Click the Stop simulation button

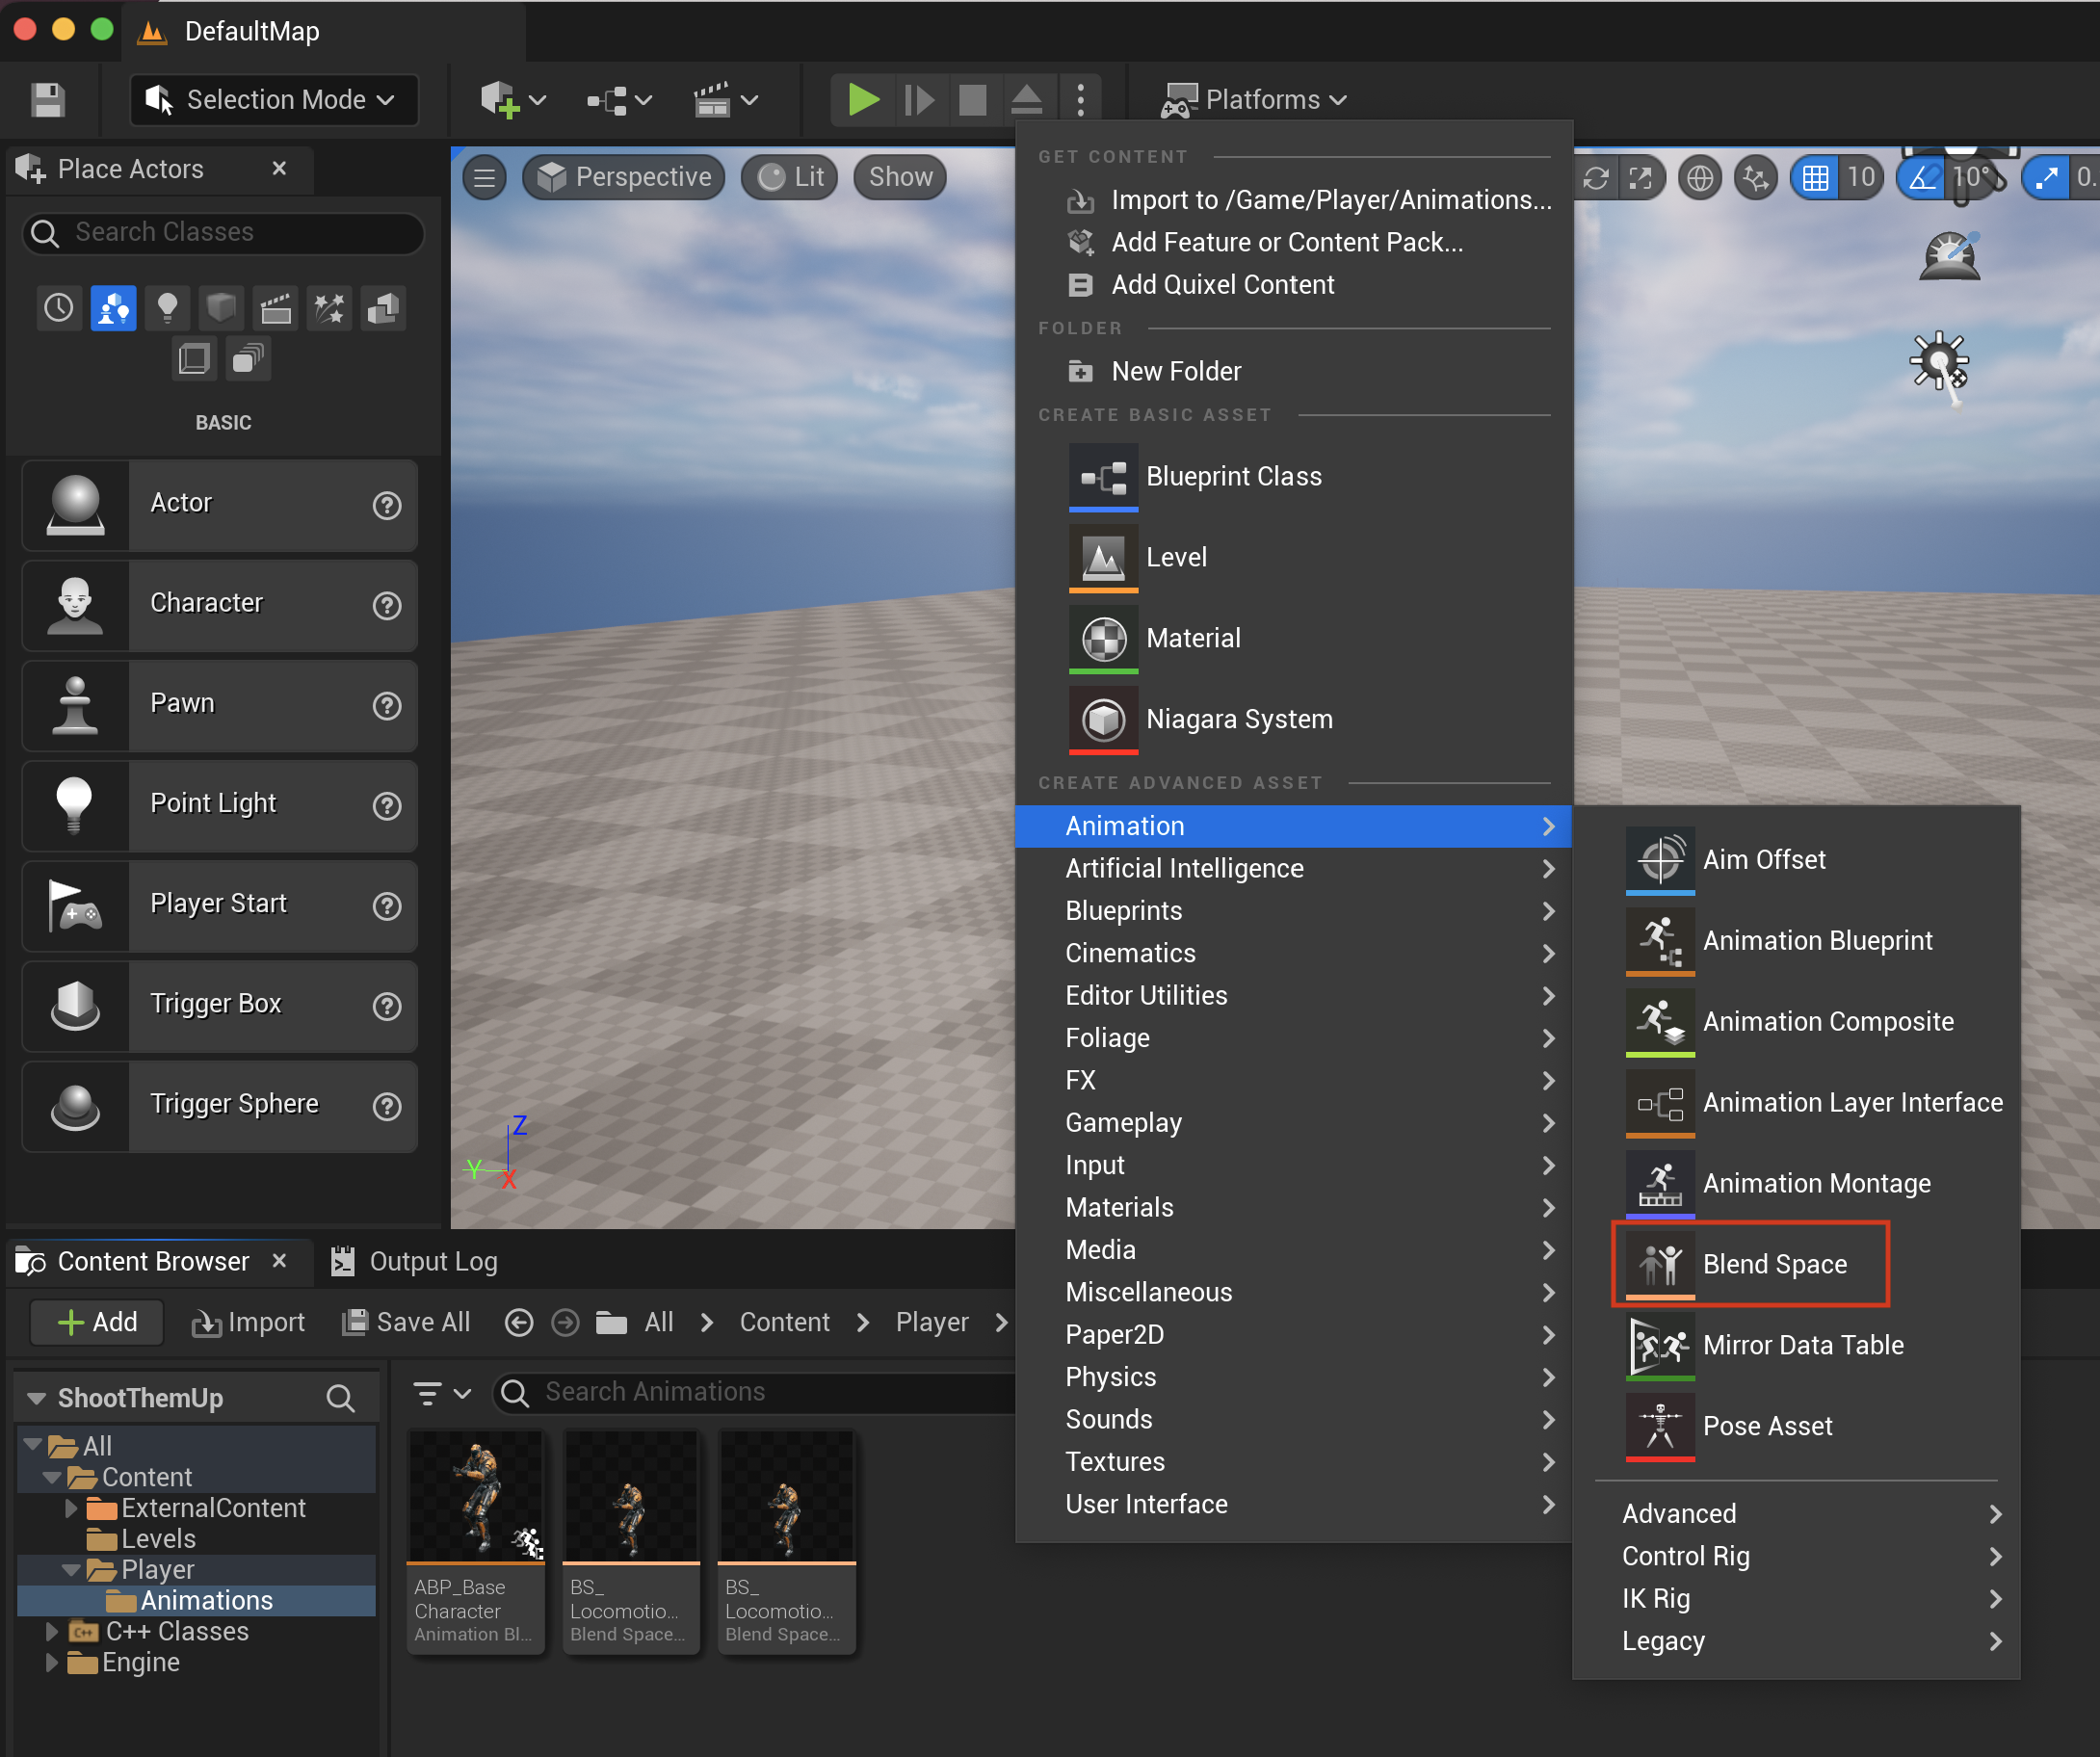point(972,100)
